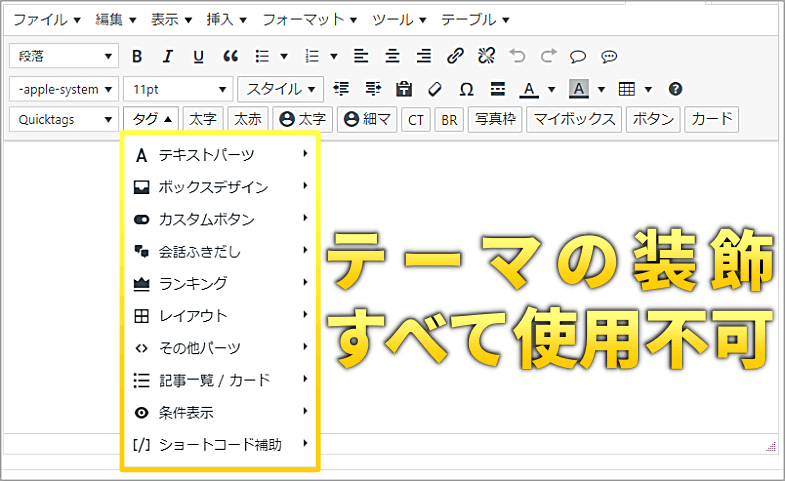The image size is (785, 481).
Task: Click the remove link icon
Action: pyautogui.click(x=486, y=56)
